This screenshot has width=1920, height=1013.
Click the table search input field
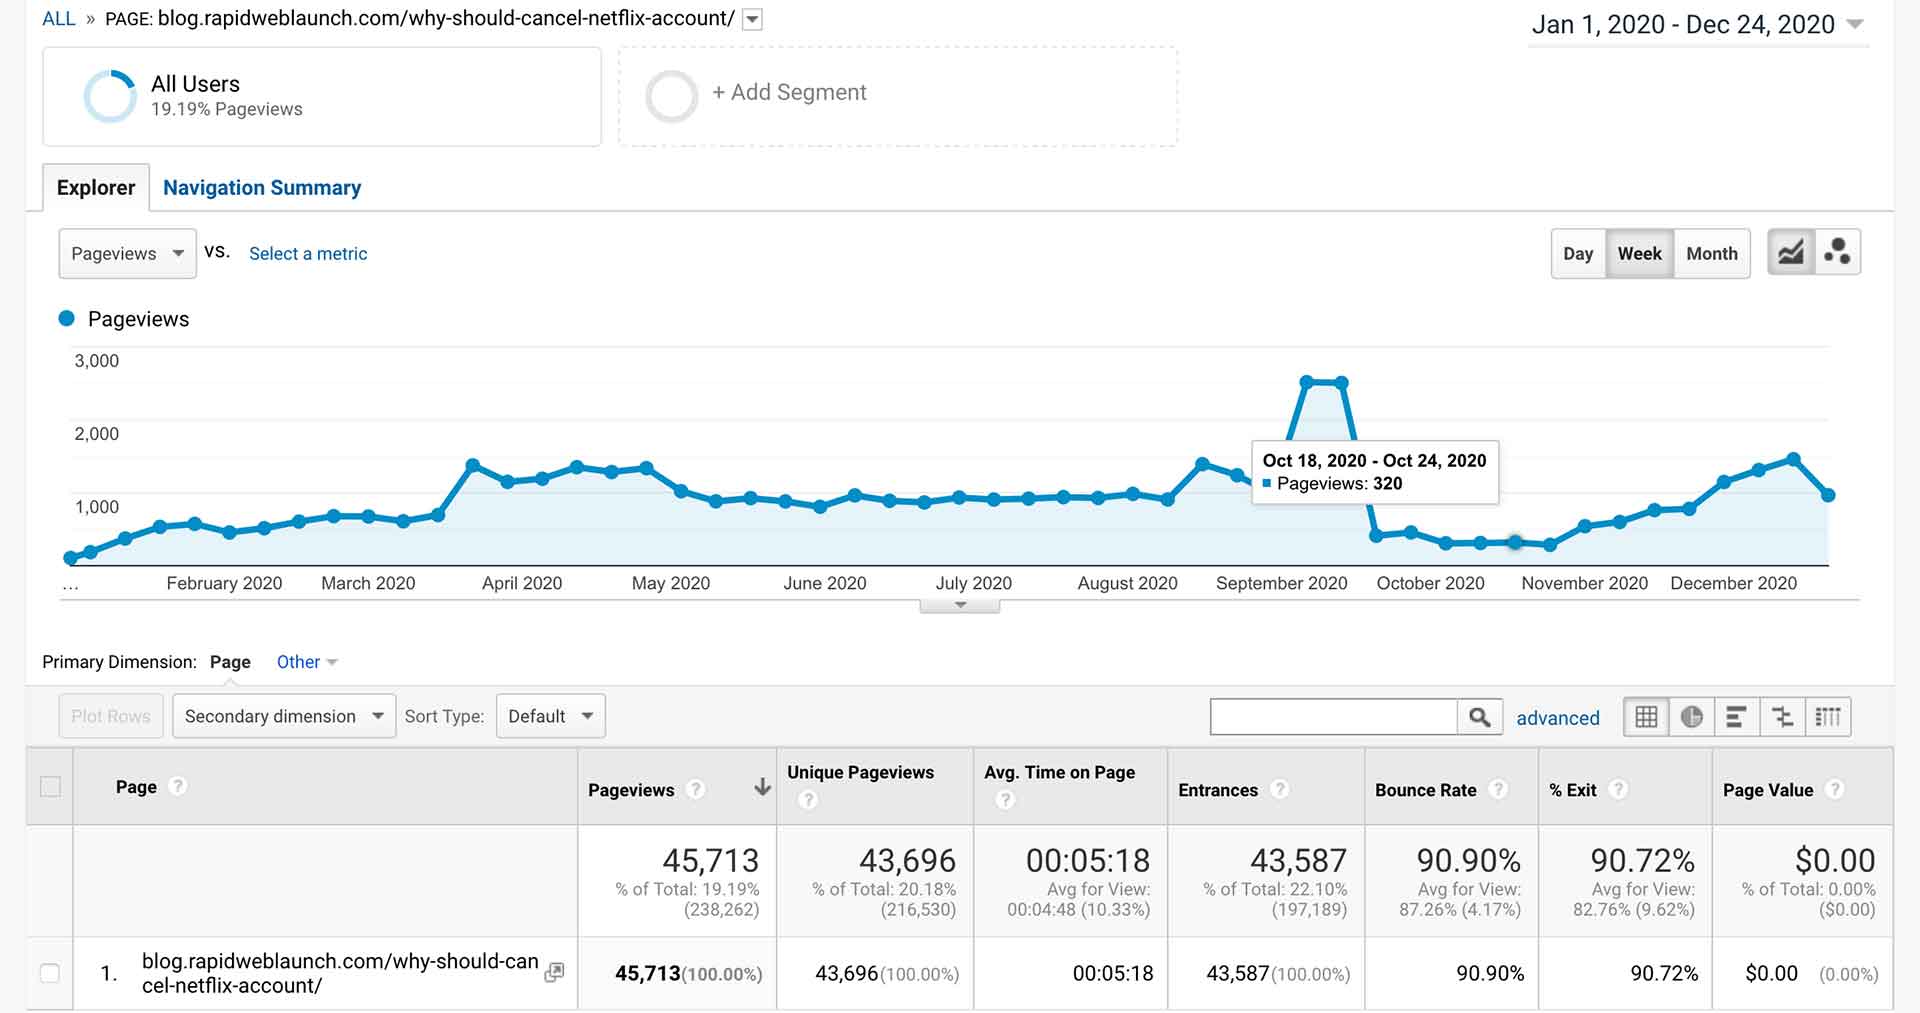[1333, 717]
